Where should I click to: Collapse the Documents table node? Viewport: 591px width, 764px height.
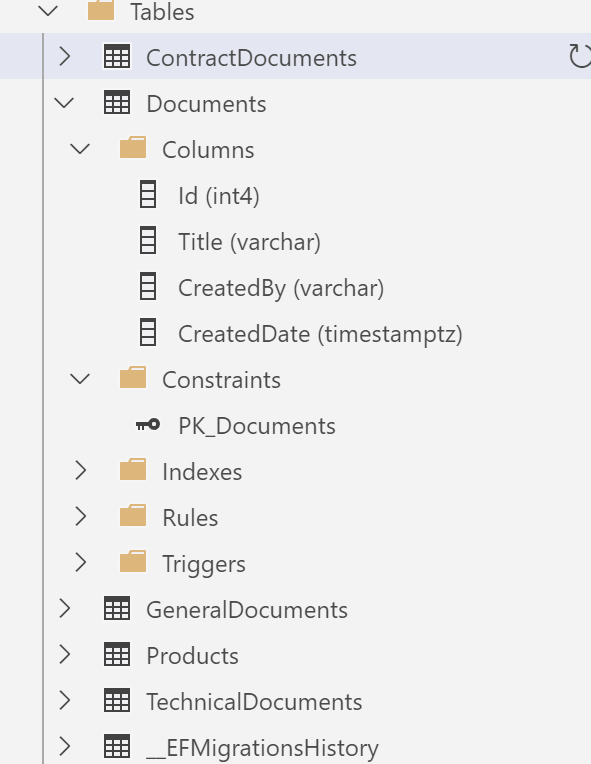point(64,103)
